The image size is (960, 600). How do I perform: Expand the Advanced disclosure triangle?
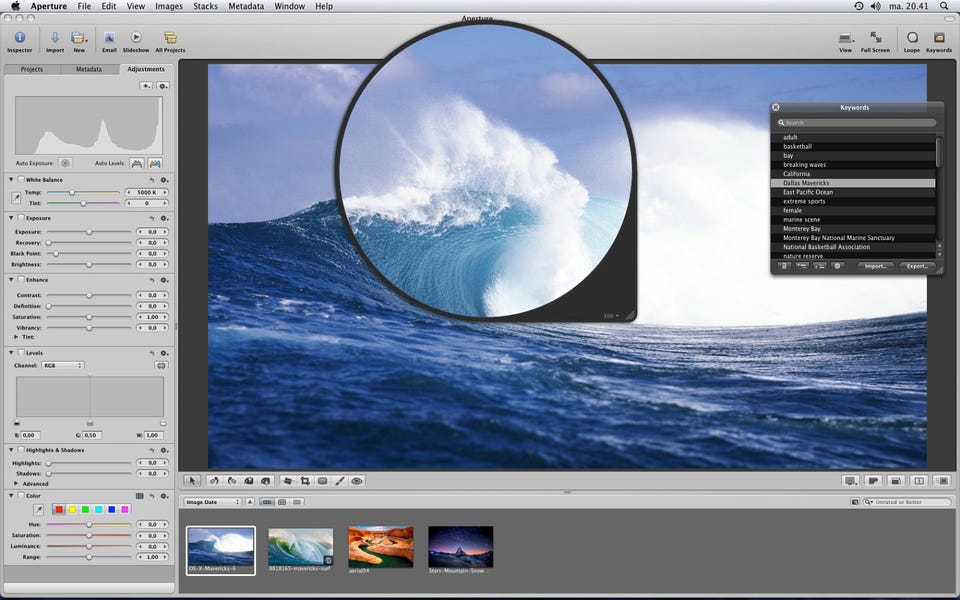(x=16, y=483)
